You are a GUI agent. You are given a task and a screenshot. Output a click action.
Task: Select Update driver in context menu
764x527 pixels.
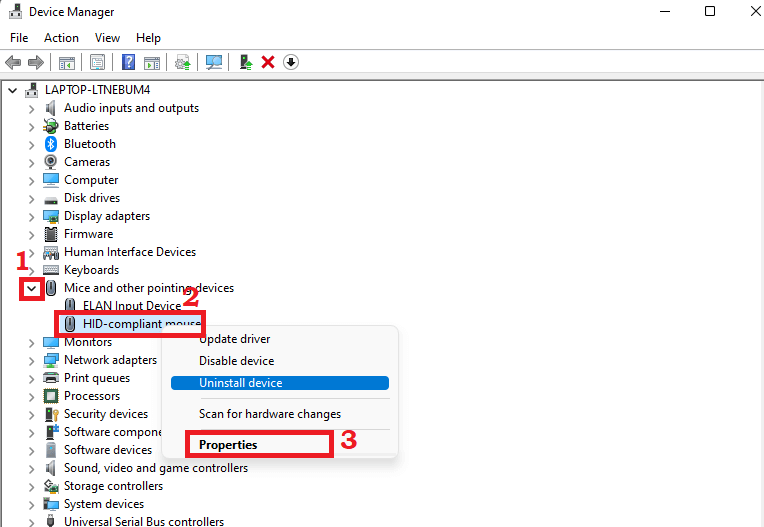(234, 339)
